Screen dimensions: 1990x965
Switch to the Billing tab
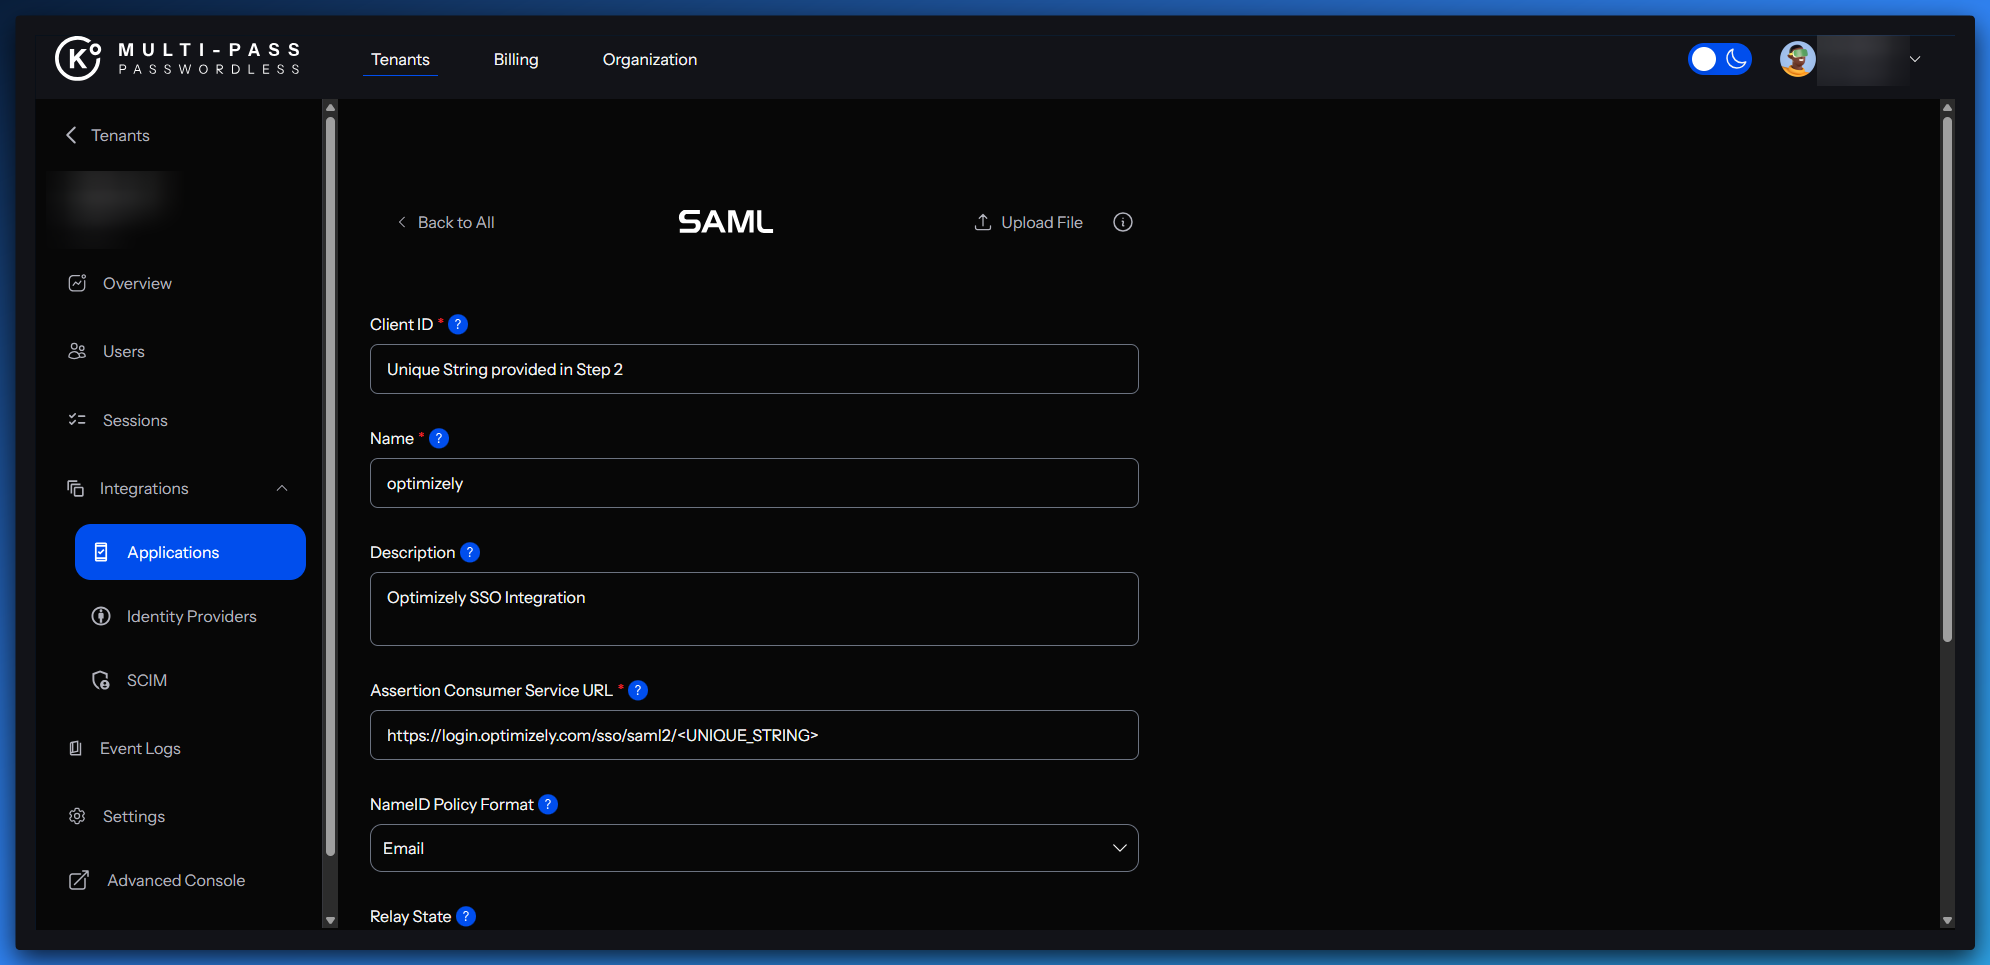516,60
